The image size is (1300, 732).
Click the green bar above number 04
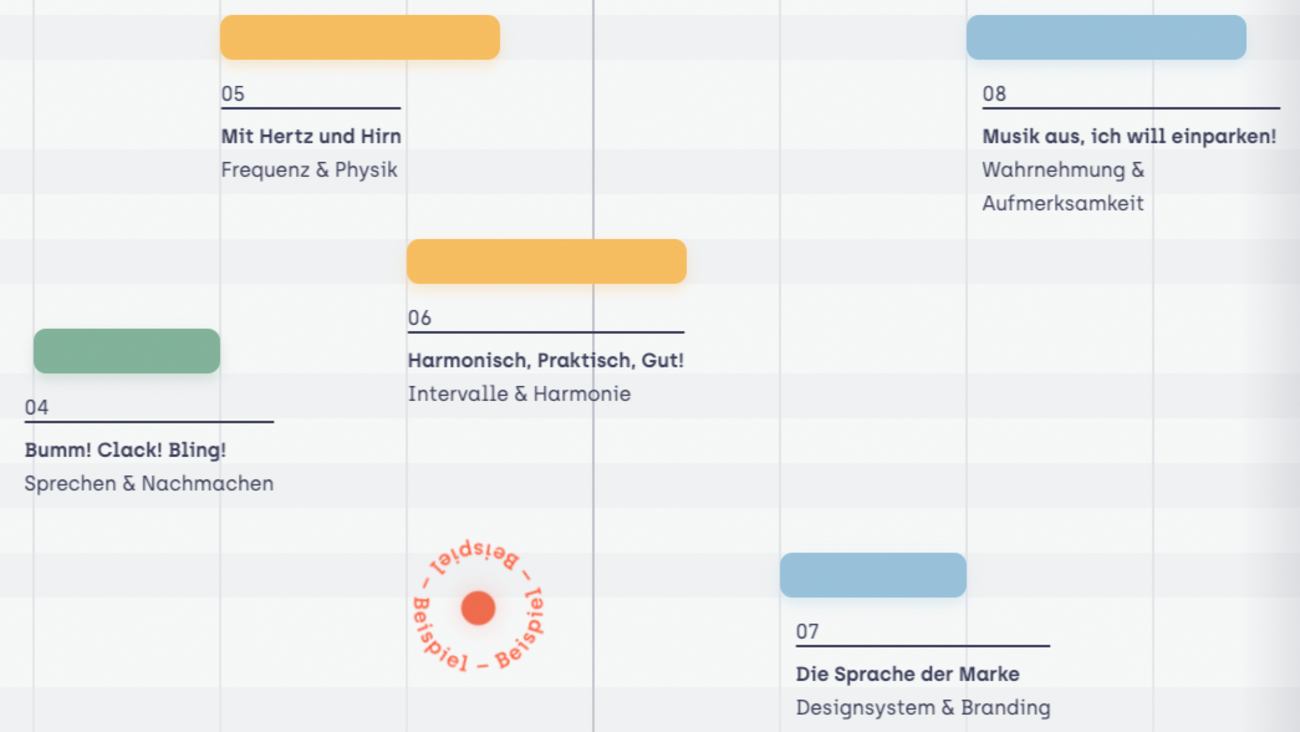127,351
